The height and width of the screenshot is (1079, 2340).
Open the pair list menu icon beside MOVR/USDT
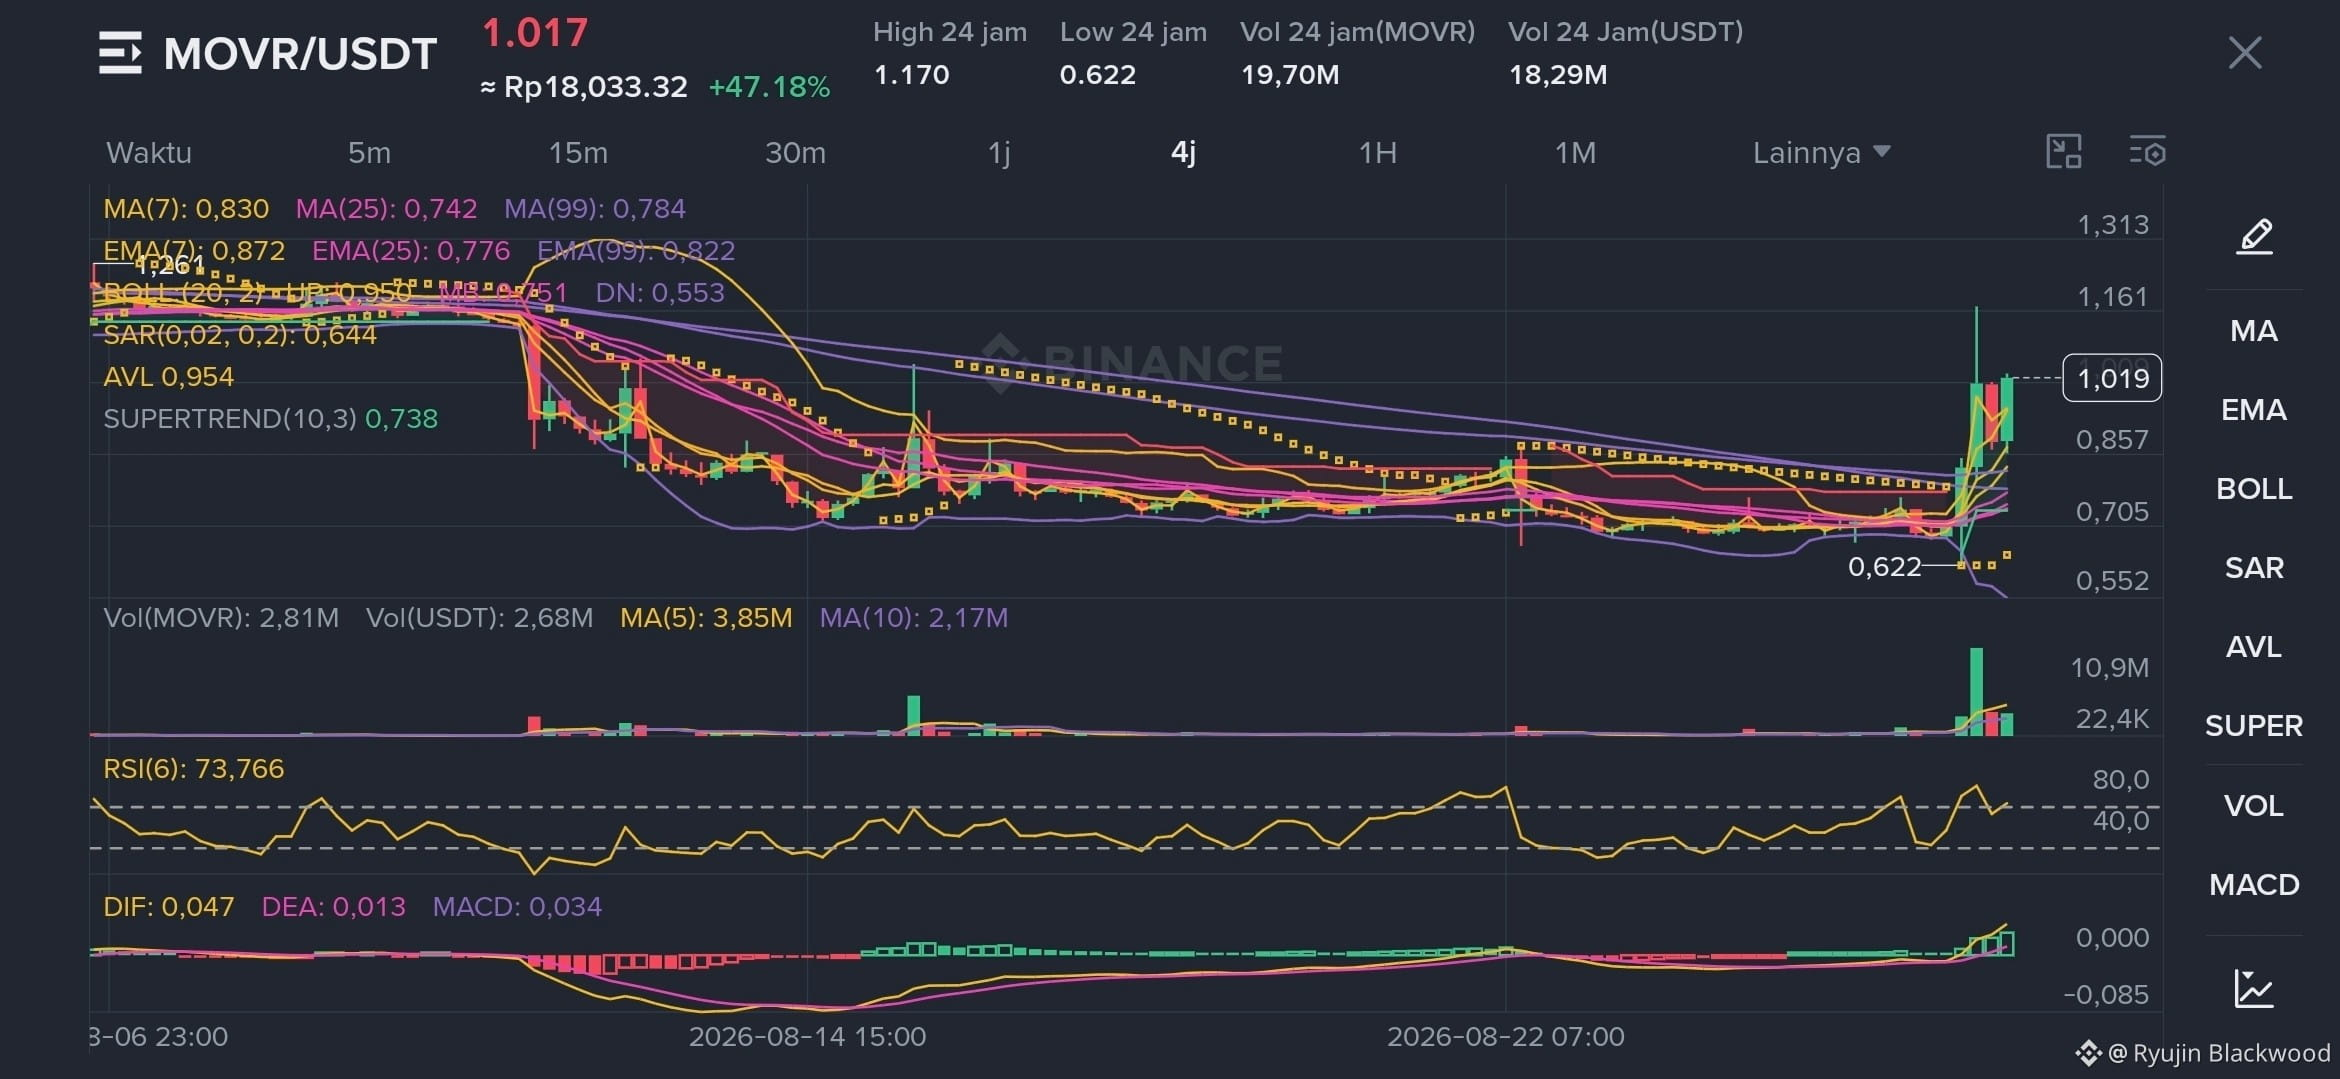tap(120, 53)
